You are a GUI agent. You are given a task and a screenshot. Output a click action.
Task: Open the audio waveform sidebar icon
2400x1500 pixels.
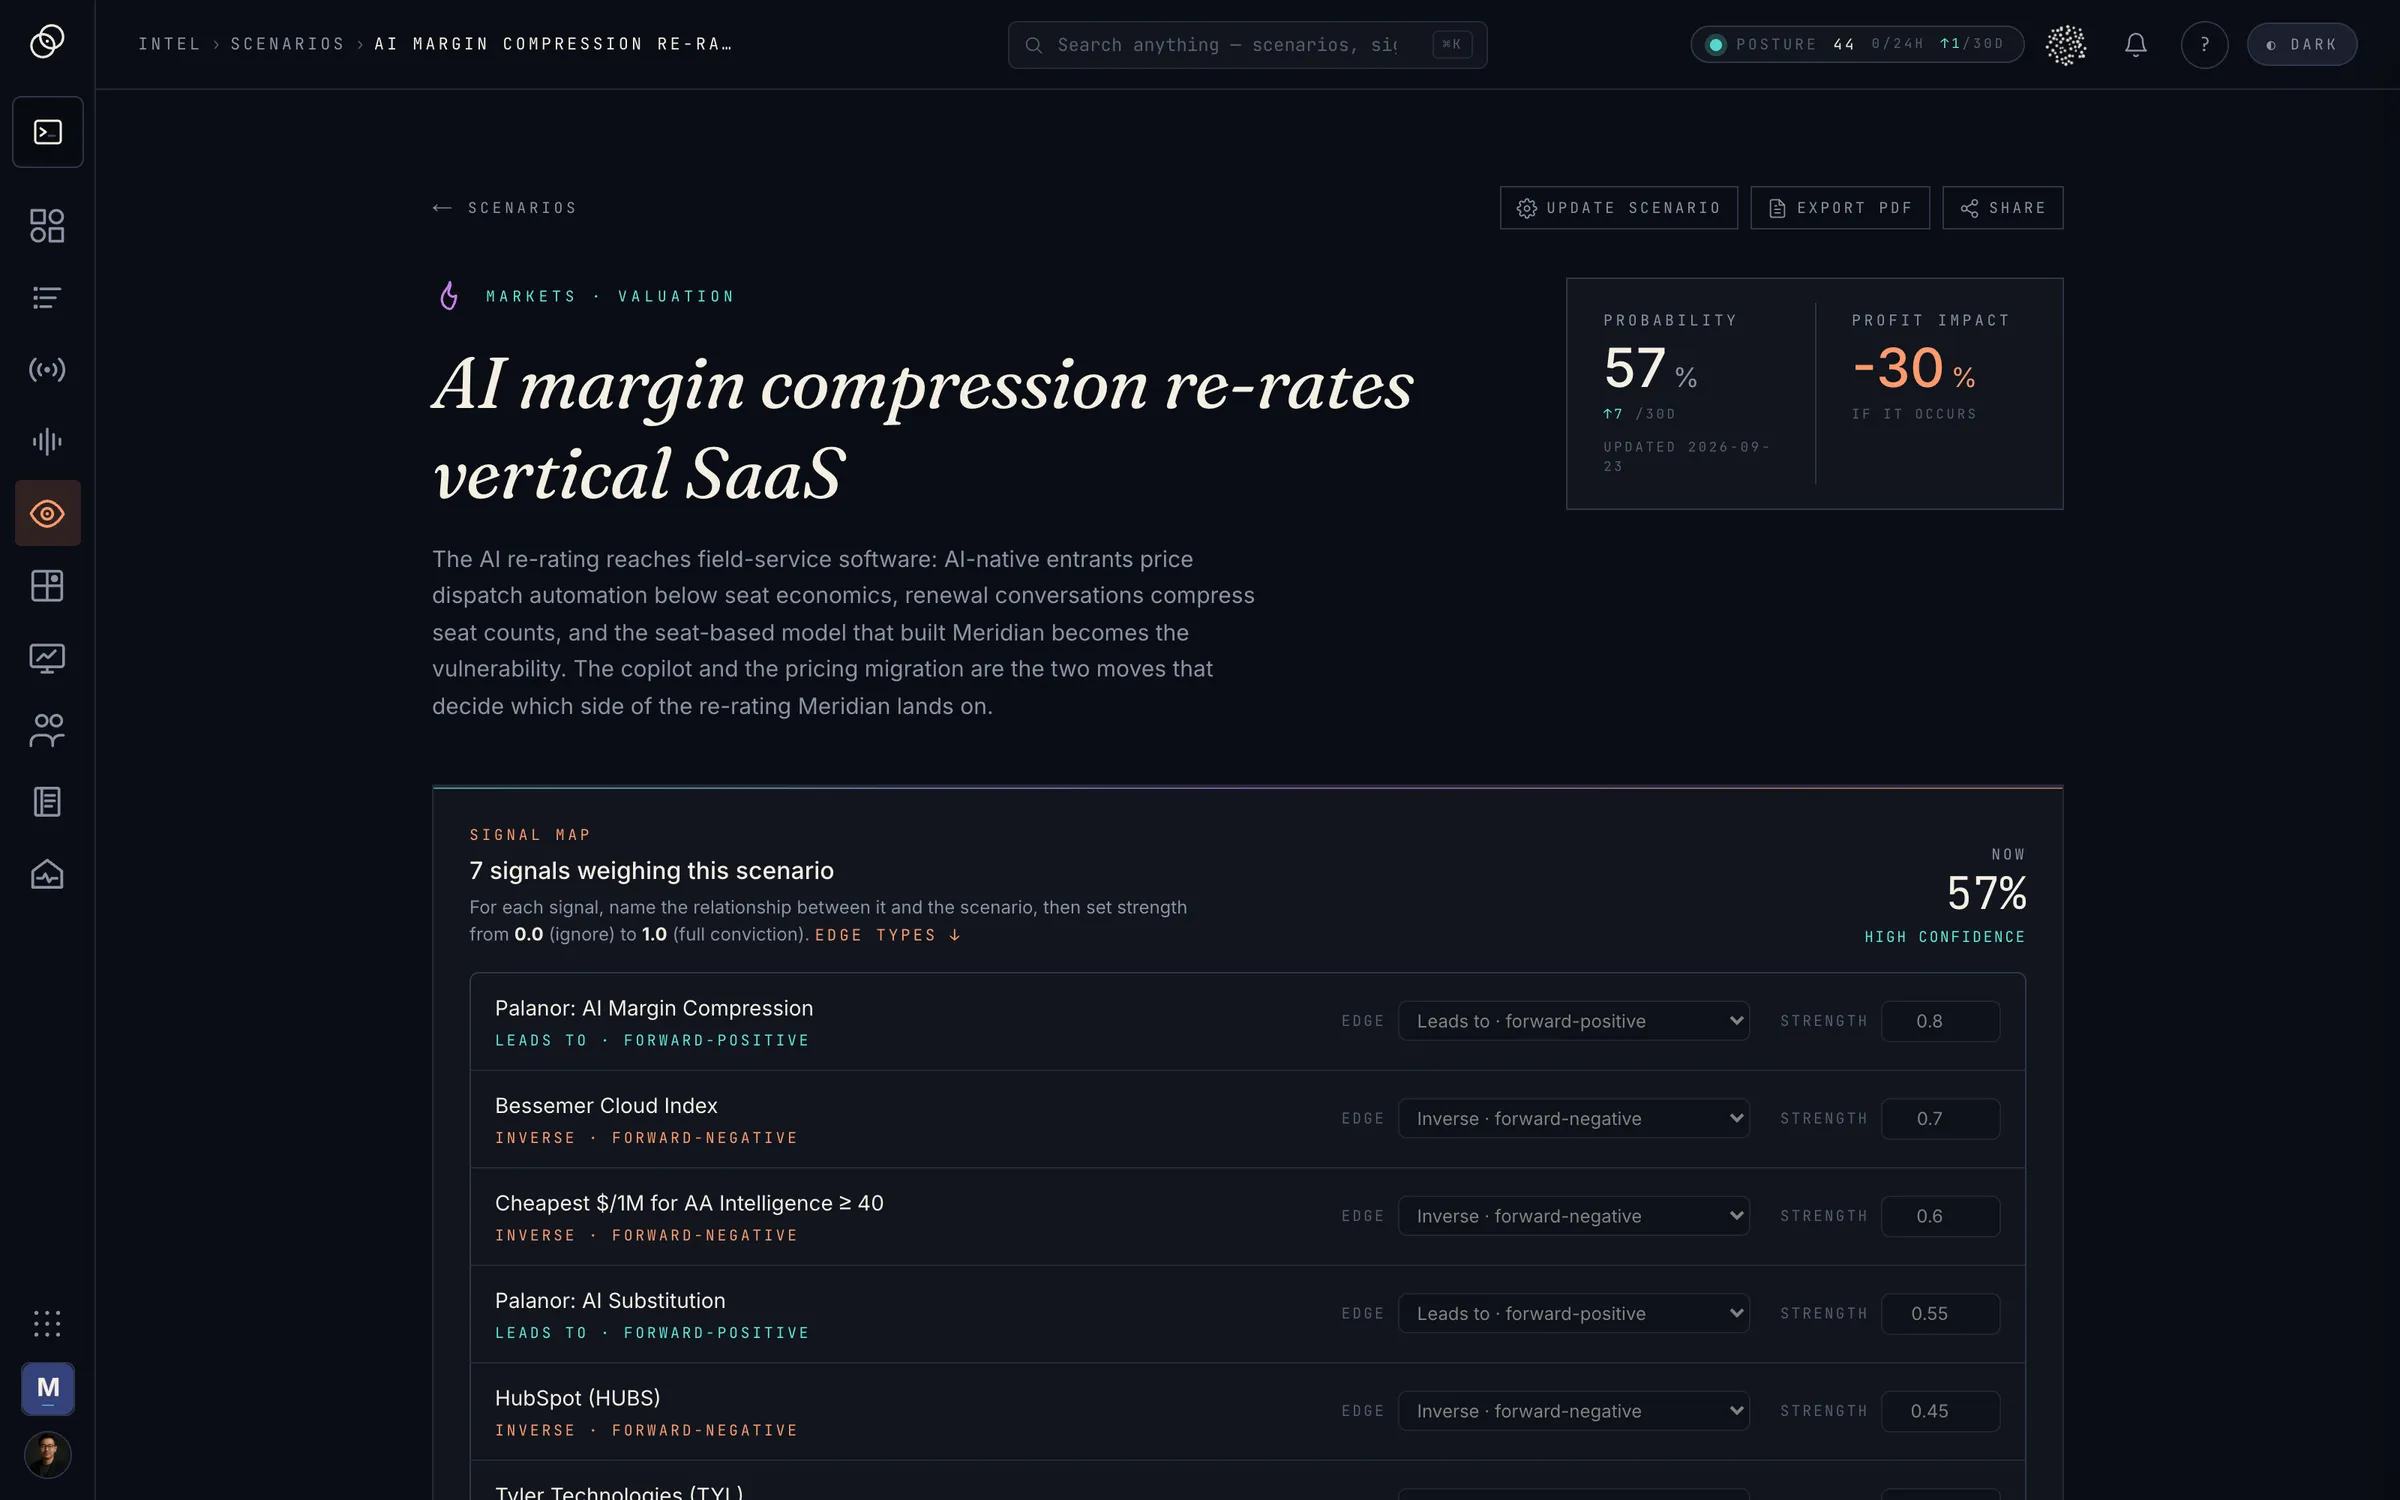pyautogui.click(x=47, y=442)
